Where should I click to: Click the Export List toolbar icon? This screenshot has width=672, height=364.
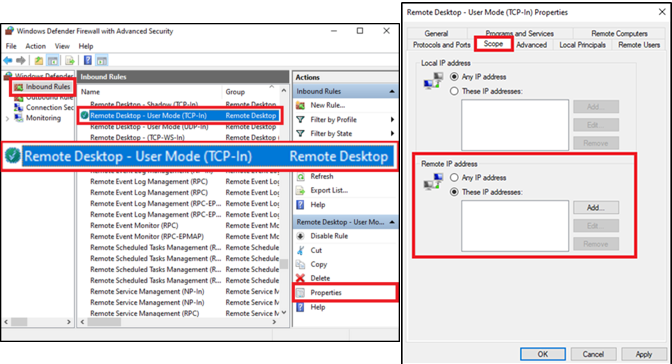70,60
